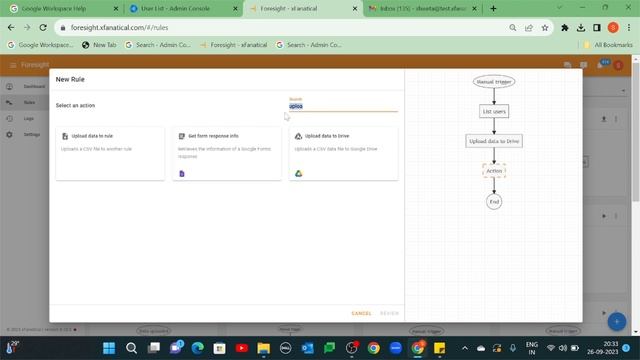Switch to the Inbox Gmail tab
640x360 pixels.
pos(422,9)
